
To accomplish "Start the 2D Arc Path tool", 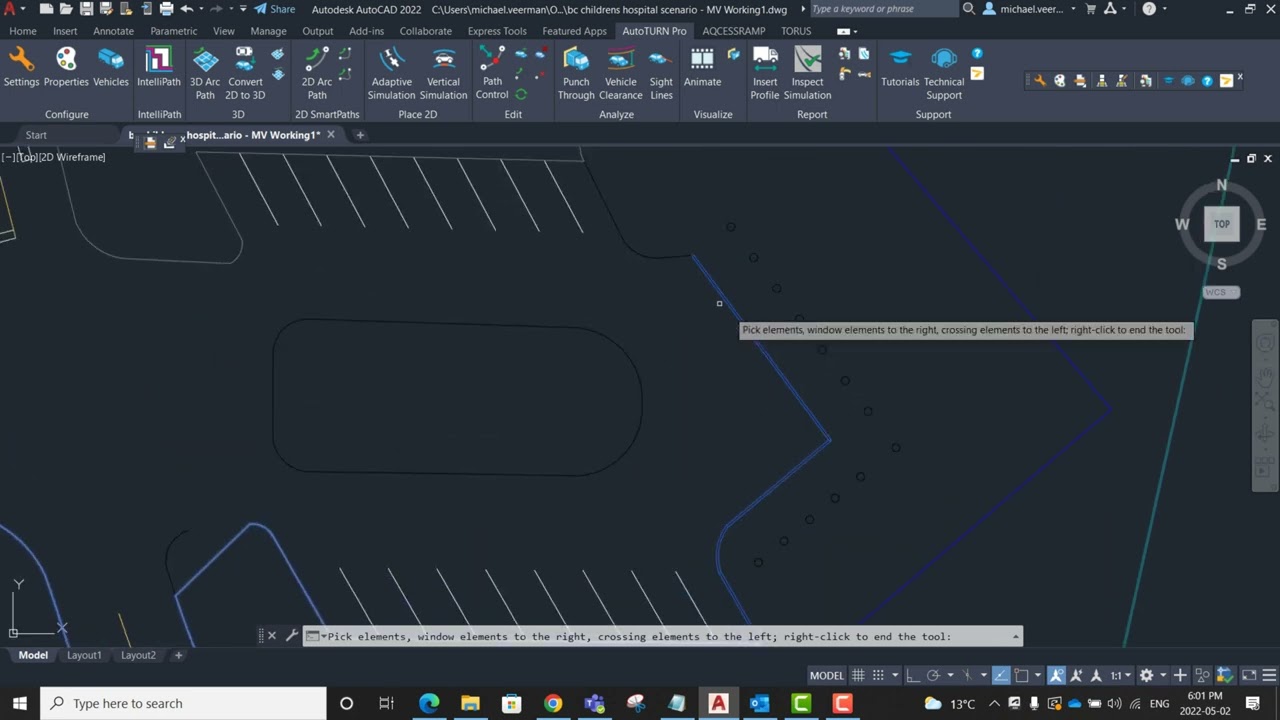I will tap(317, 73).
